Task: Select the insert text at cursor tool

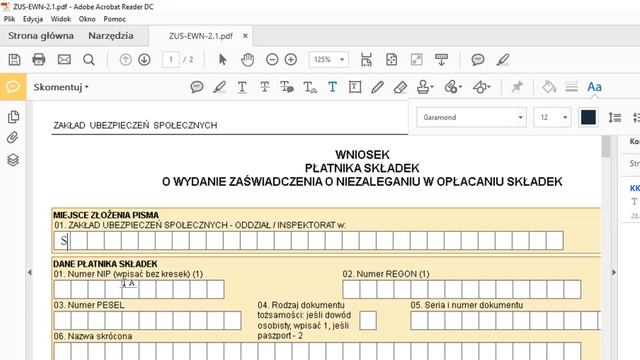Action: (x=310, y=87)
